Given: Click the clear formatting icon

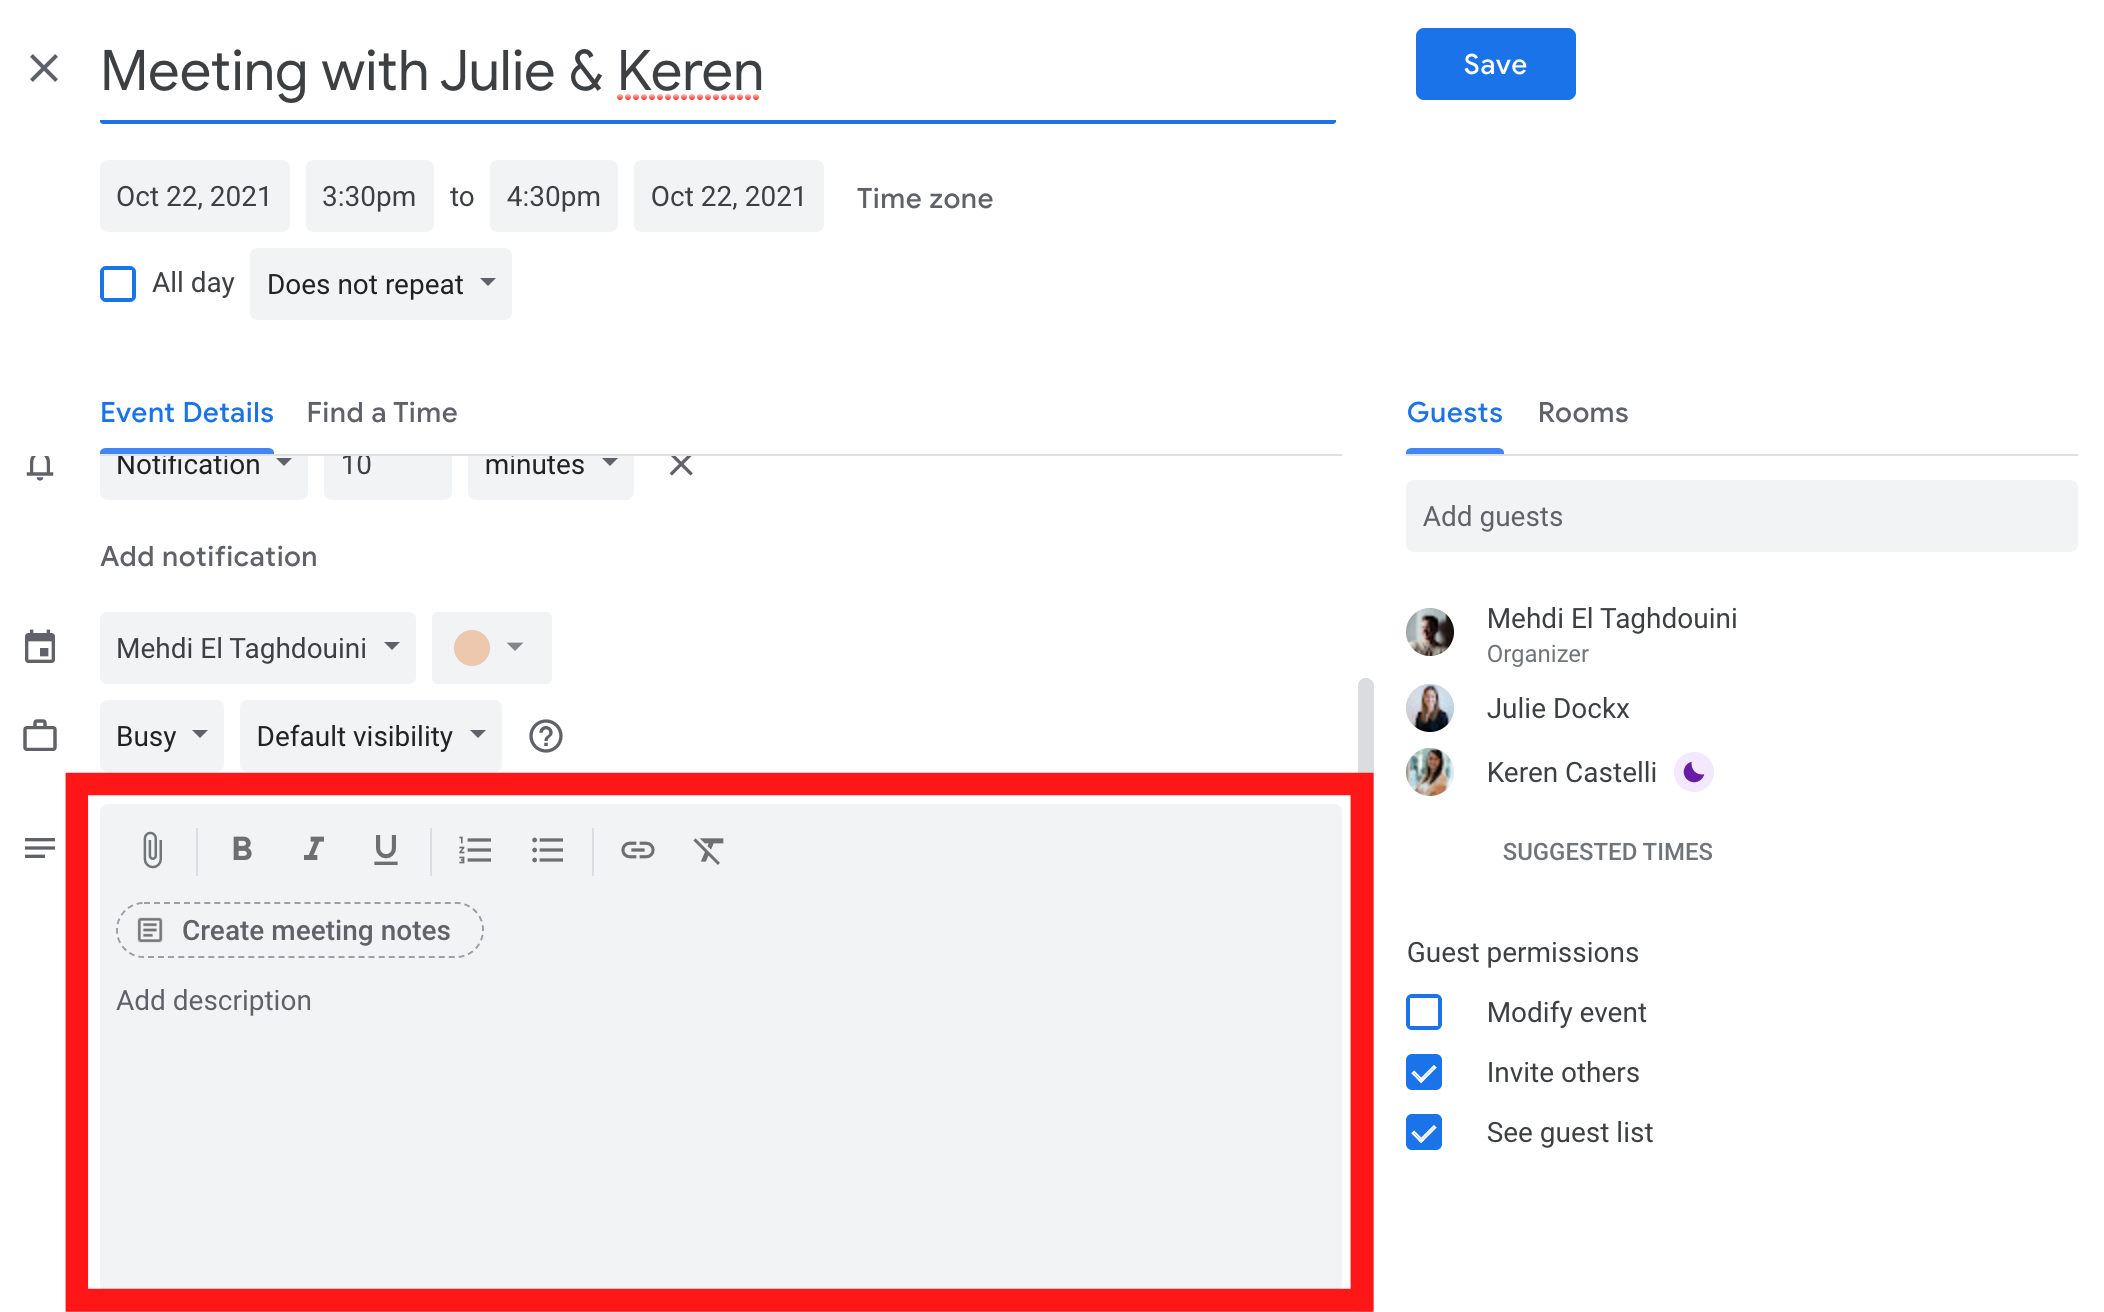Looking at the screenshot, I should click(707, 846).
